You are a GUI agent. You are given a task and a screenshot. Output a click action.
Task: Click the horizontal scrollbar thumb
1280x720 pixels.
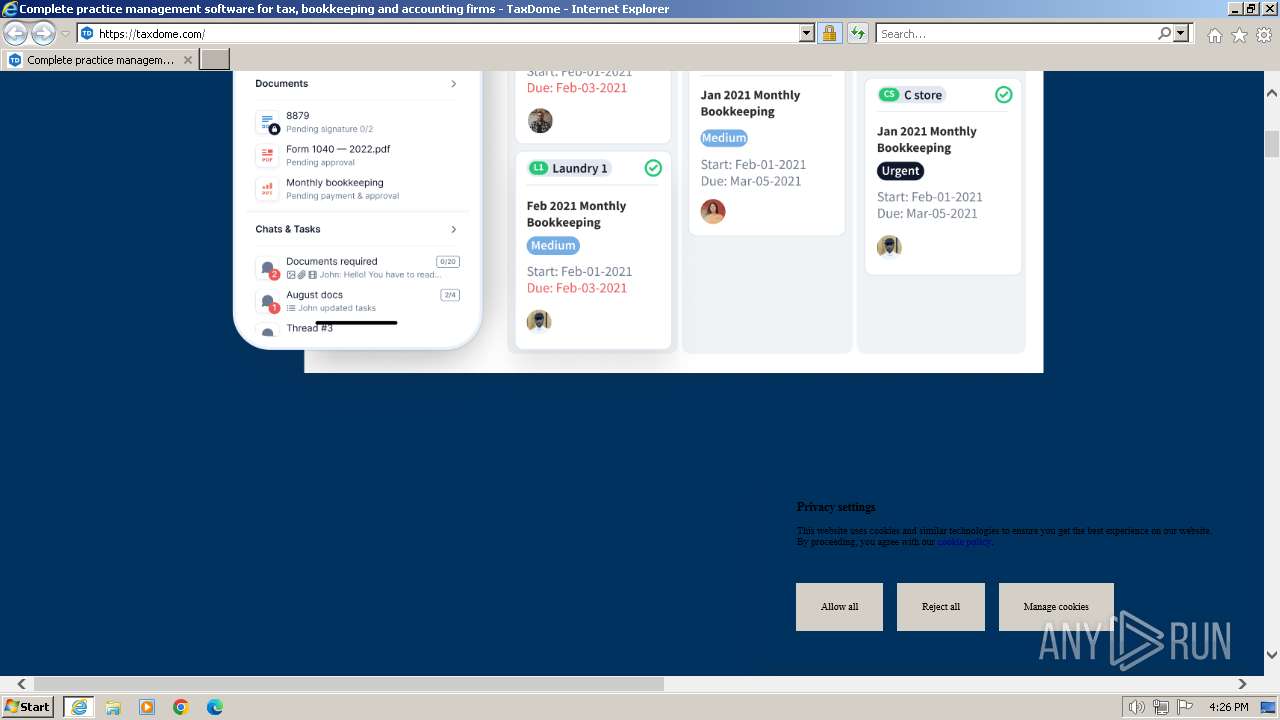pos(349,684)
